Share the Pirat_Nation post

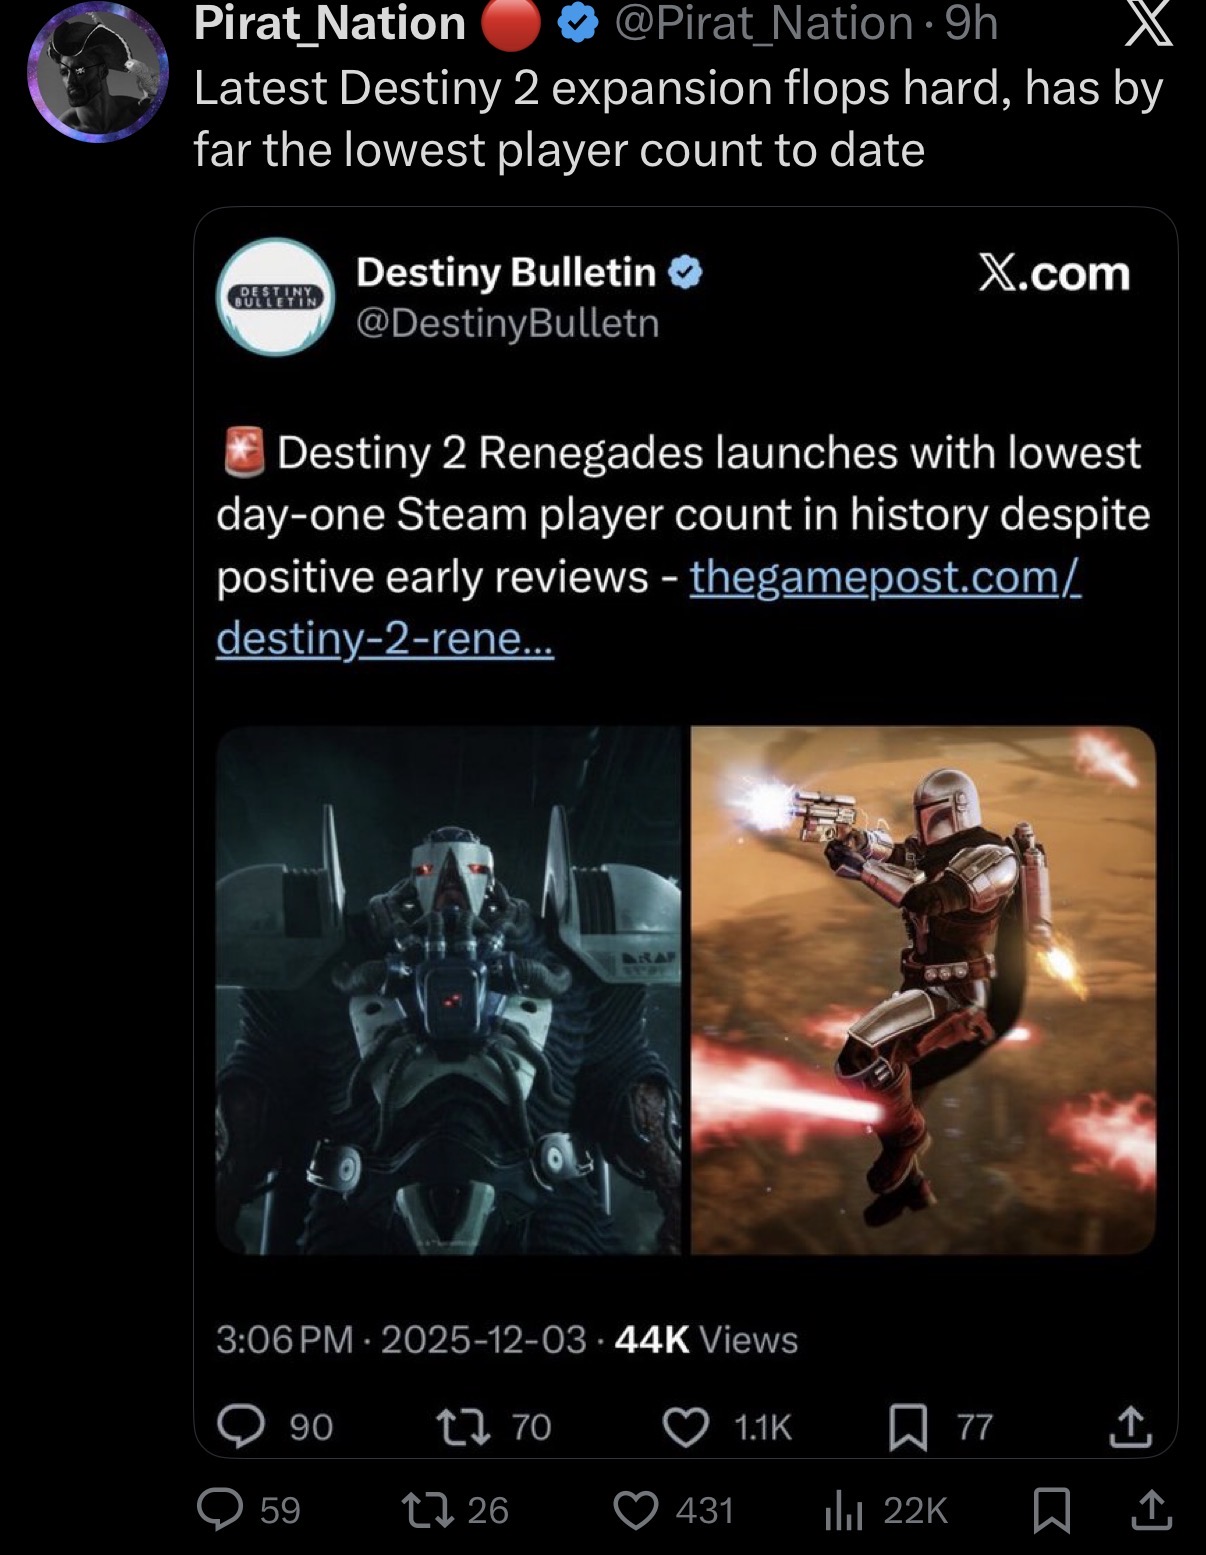pyautogui.click(x=1151, y=1510)
